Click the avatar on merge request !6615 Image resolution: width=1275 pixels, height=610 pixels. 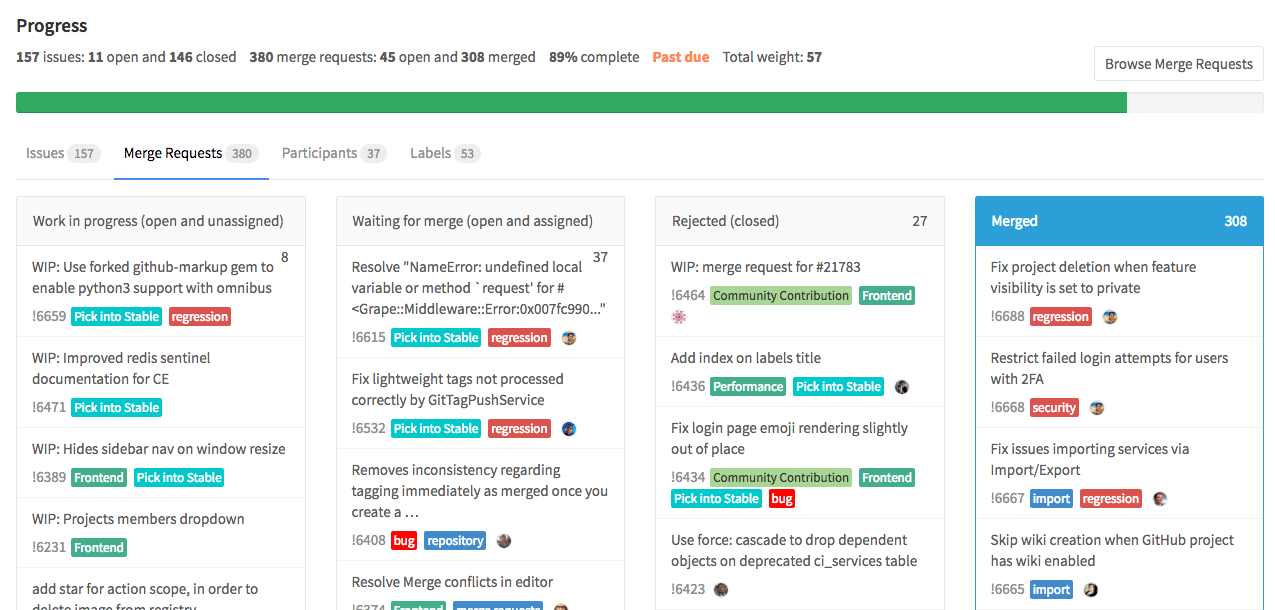click(x=569, y=337)
